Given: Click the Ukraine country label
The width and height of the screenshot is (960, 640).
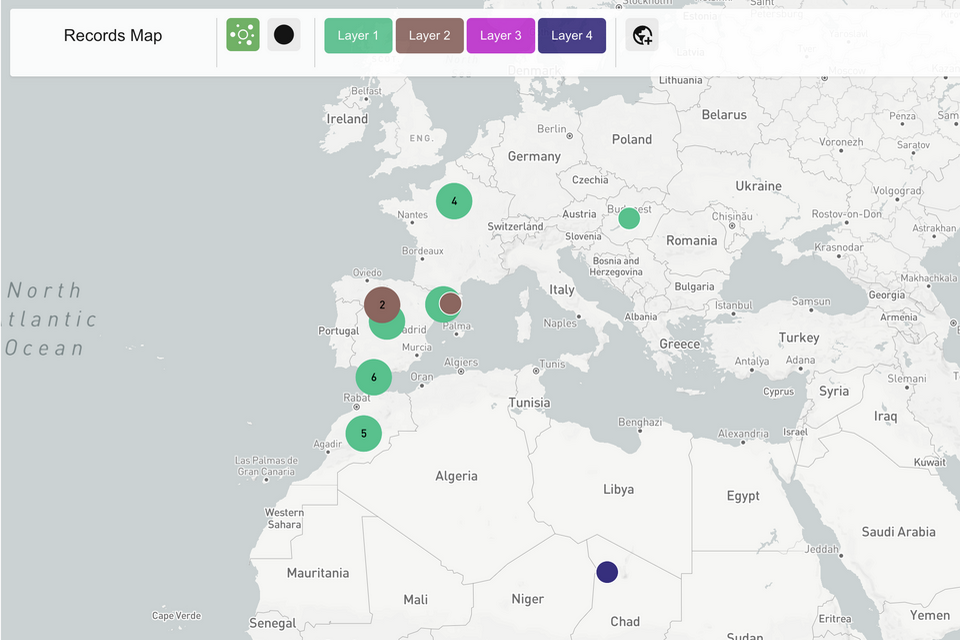Looking at the screenshot, I should (758, 186).
